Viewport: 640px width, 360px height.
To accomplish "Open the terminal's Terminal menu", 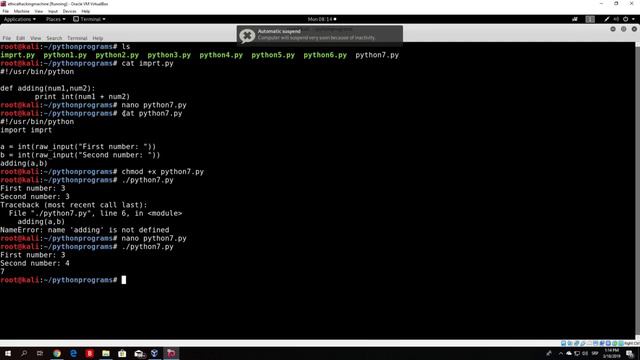I will (x=77, y=38).
